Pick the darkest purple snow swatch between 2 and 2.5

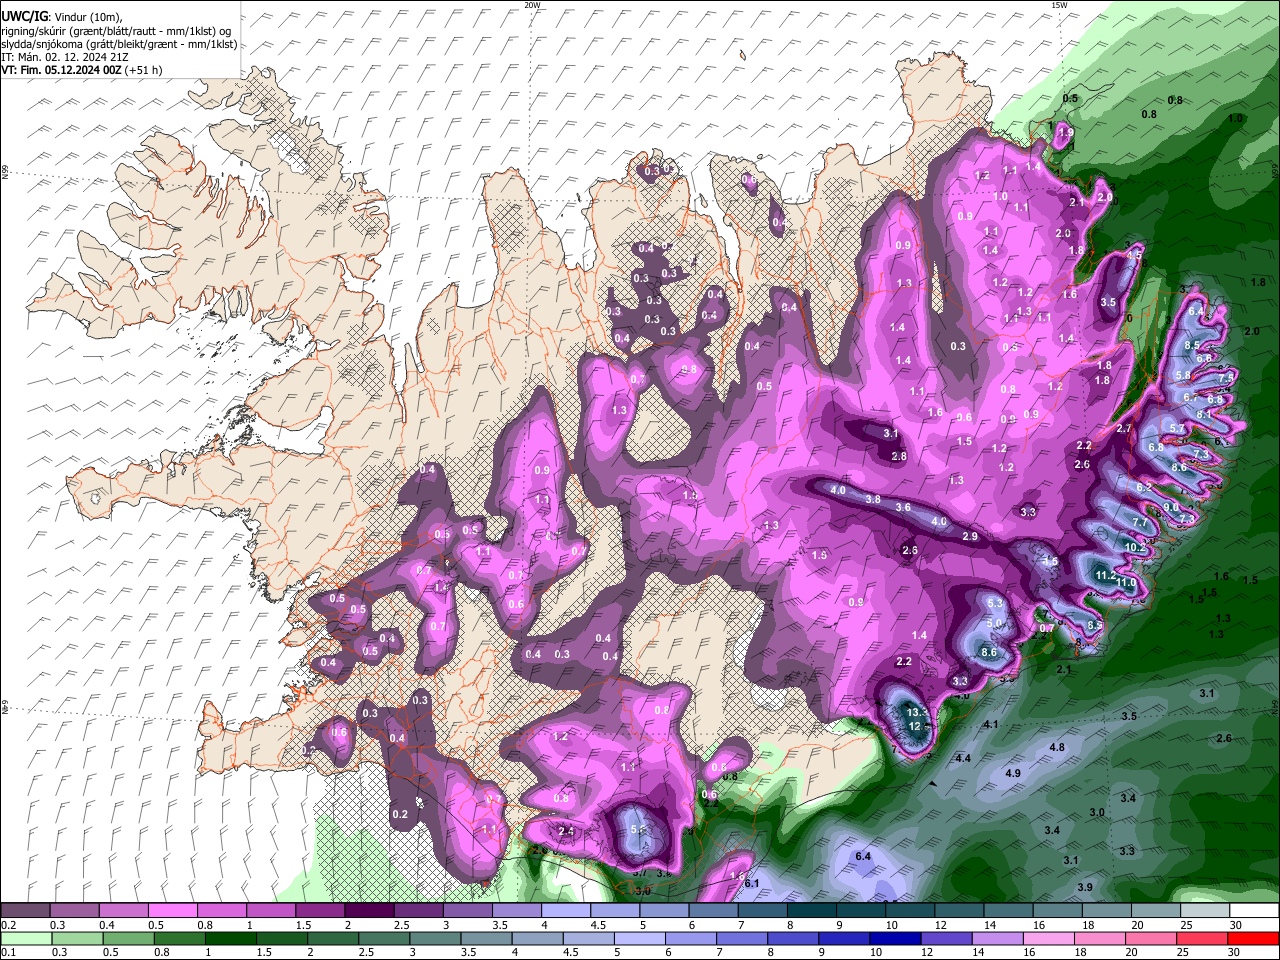[369, 911]
